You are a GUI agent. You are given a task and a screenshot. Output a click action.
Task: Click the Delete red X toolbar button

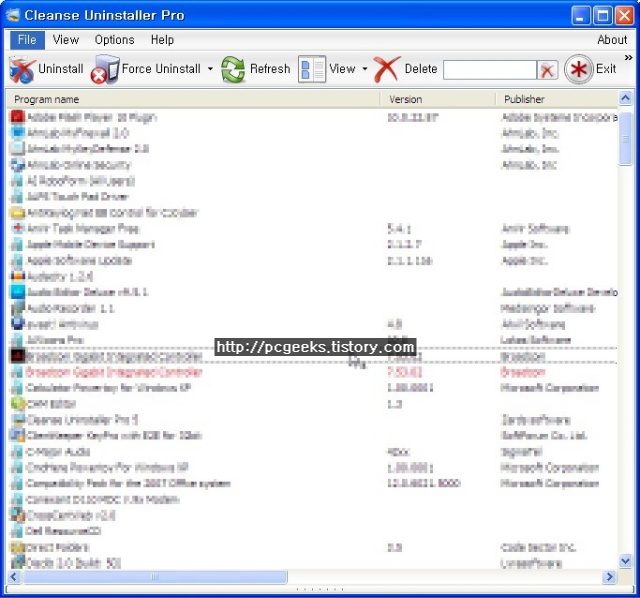pos(405,69)
